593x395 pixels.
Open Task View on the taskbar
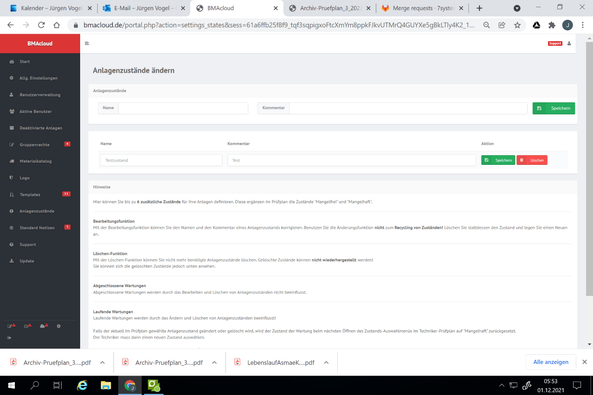pyautogui.click(x=57, y=386)
